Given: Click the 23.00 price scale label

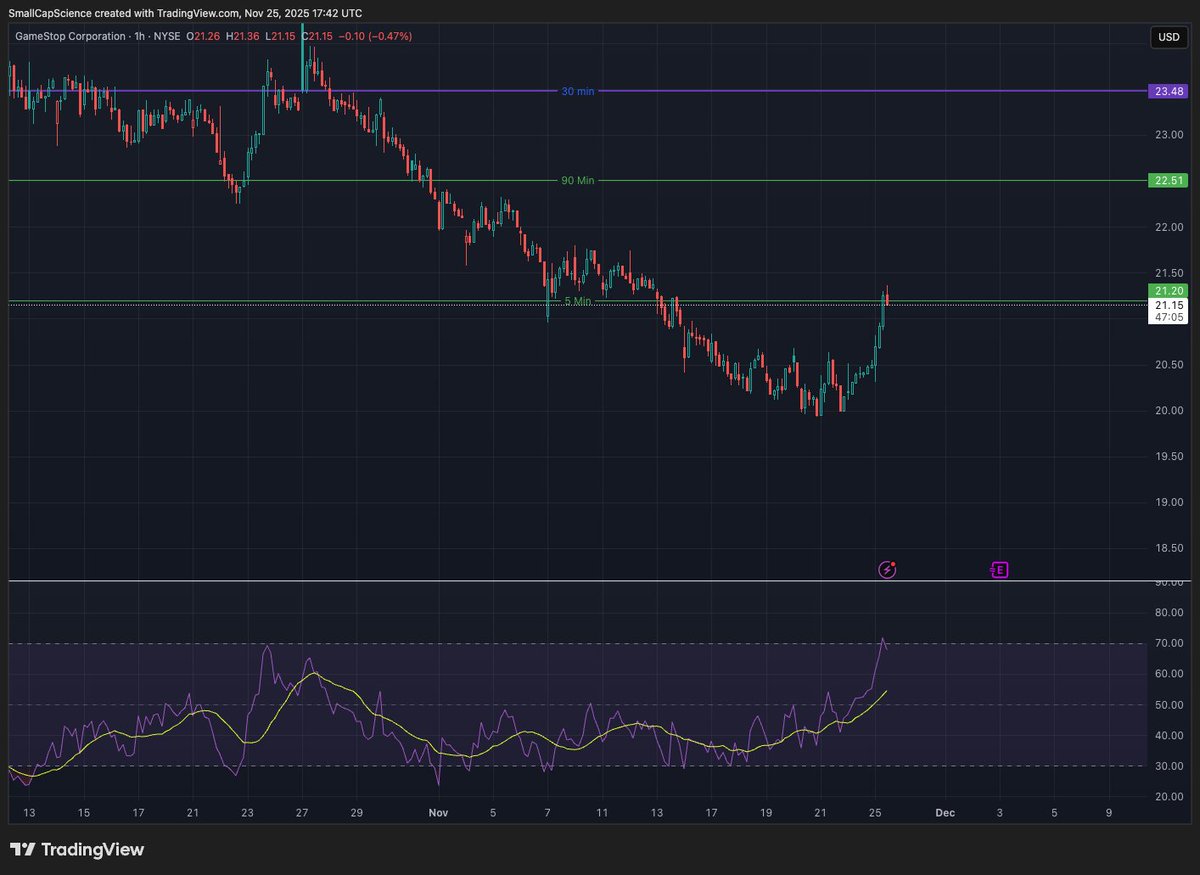Looking at the screenshot, I should click(x=1169, y=135).
